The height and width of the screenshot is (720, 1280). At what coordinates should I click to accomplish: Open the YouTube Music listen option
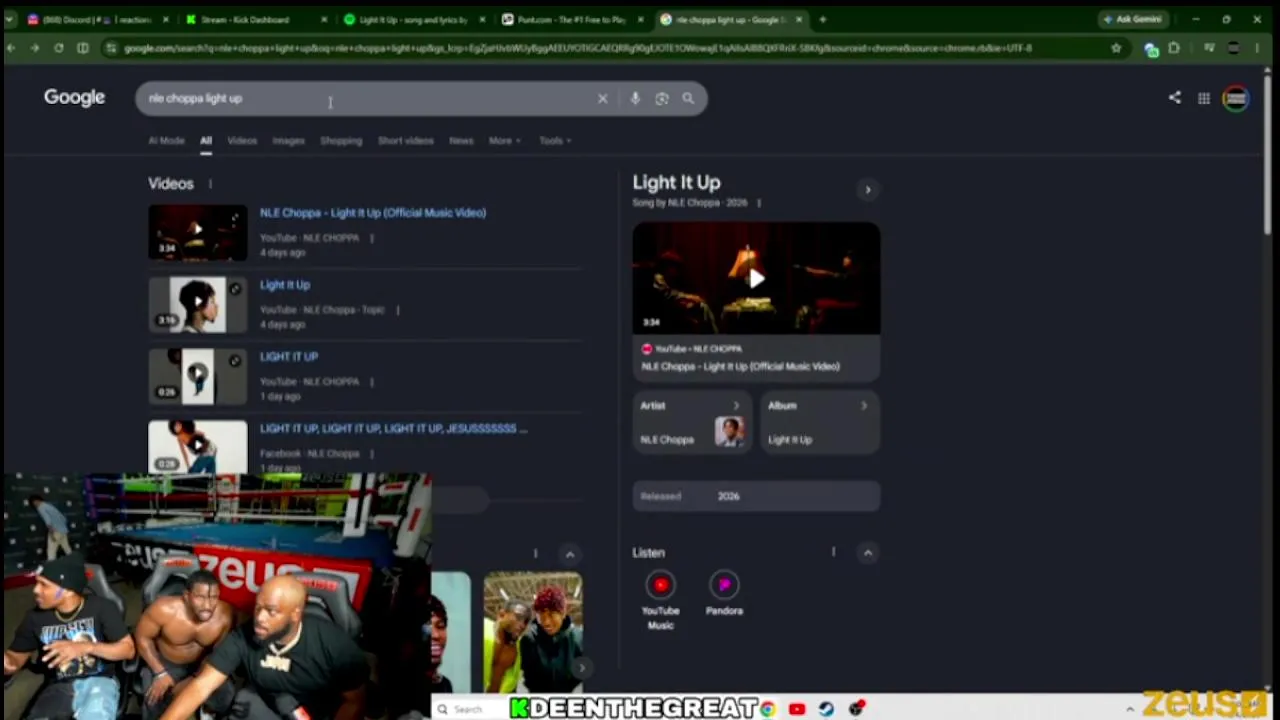(x=660, y=600)
